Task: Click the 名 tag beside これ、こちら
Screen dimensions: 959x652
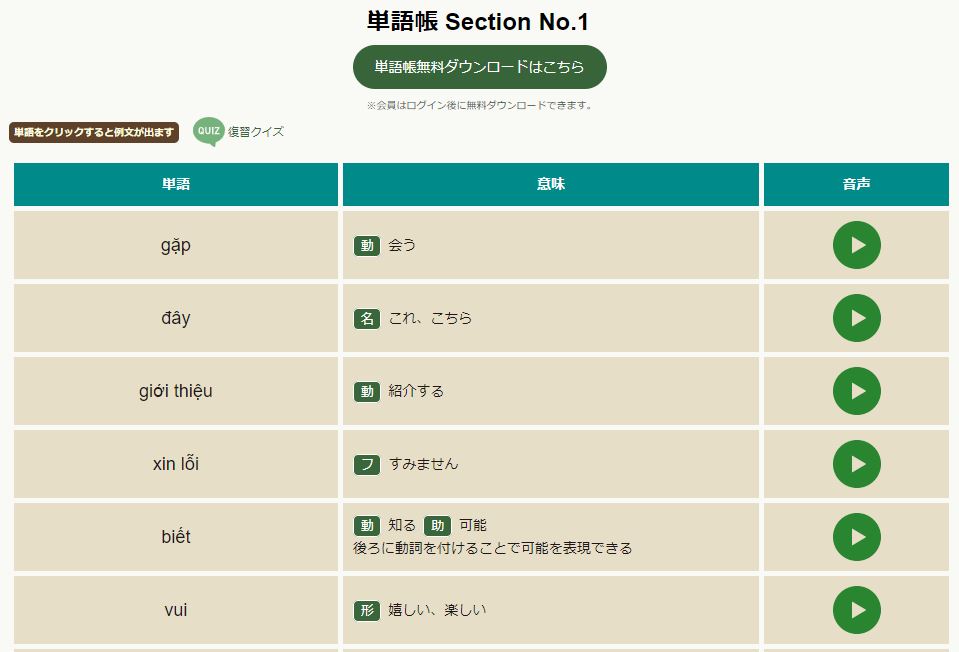Action: click(366, 318)
